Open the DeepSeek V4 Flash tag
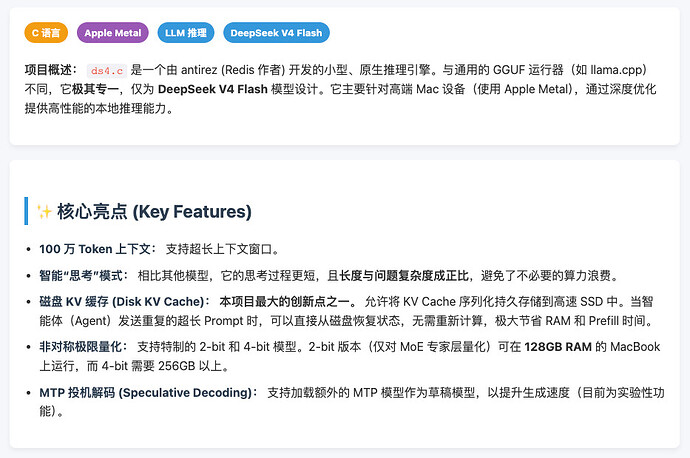Viewport: 690px width, 458px height. 276,33
